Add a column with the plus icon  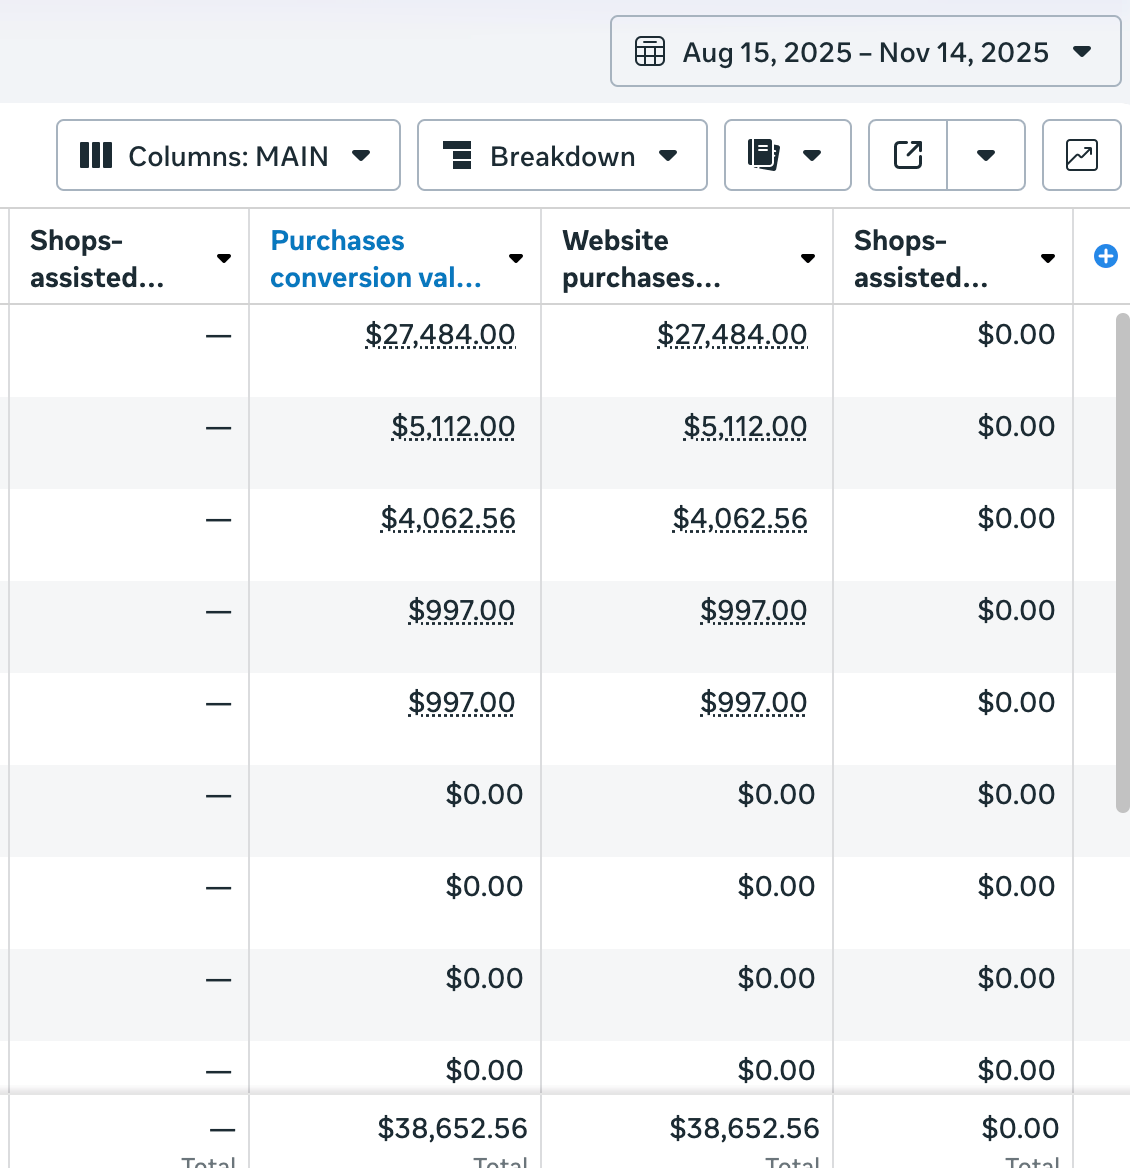point(1106,257)
